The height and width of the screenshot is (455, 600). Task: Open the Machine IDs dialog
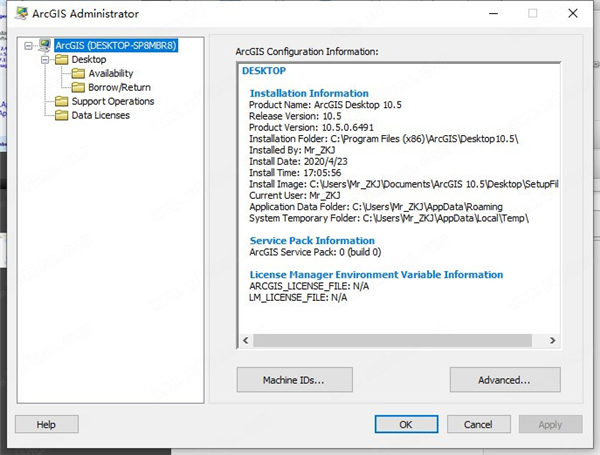pos(295,380)
